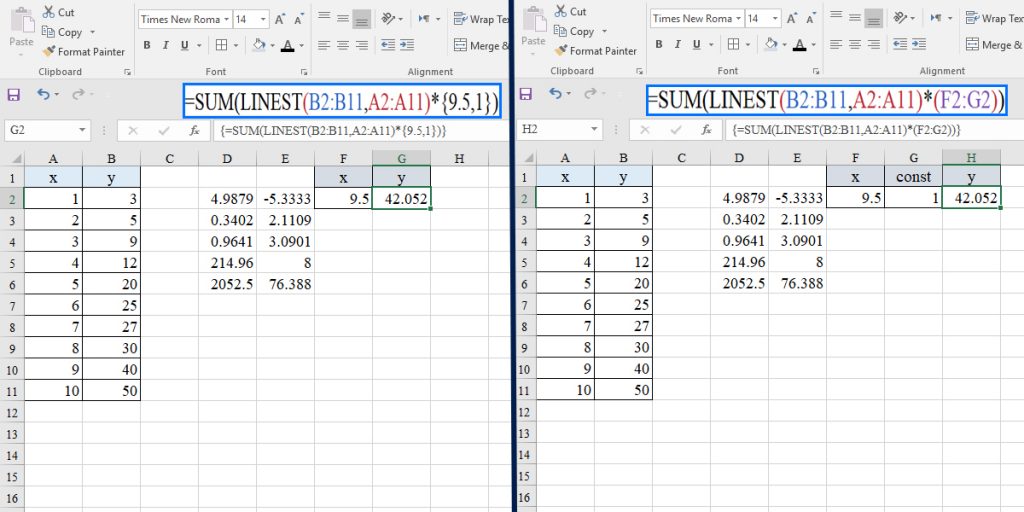
Task: Select row 12 header in the left window
Action: pyautogui.click(x=12, y=412)
